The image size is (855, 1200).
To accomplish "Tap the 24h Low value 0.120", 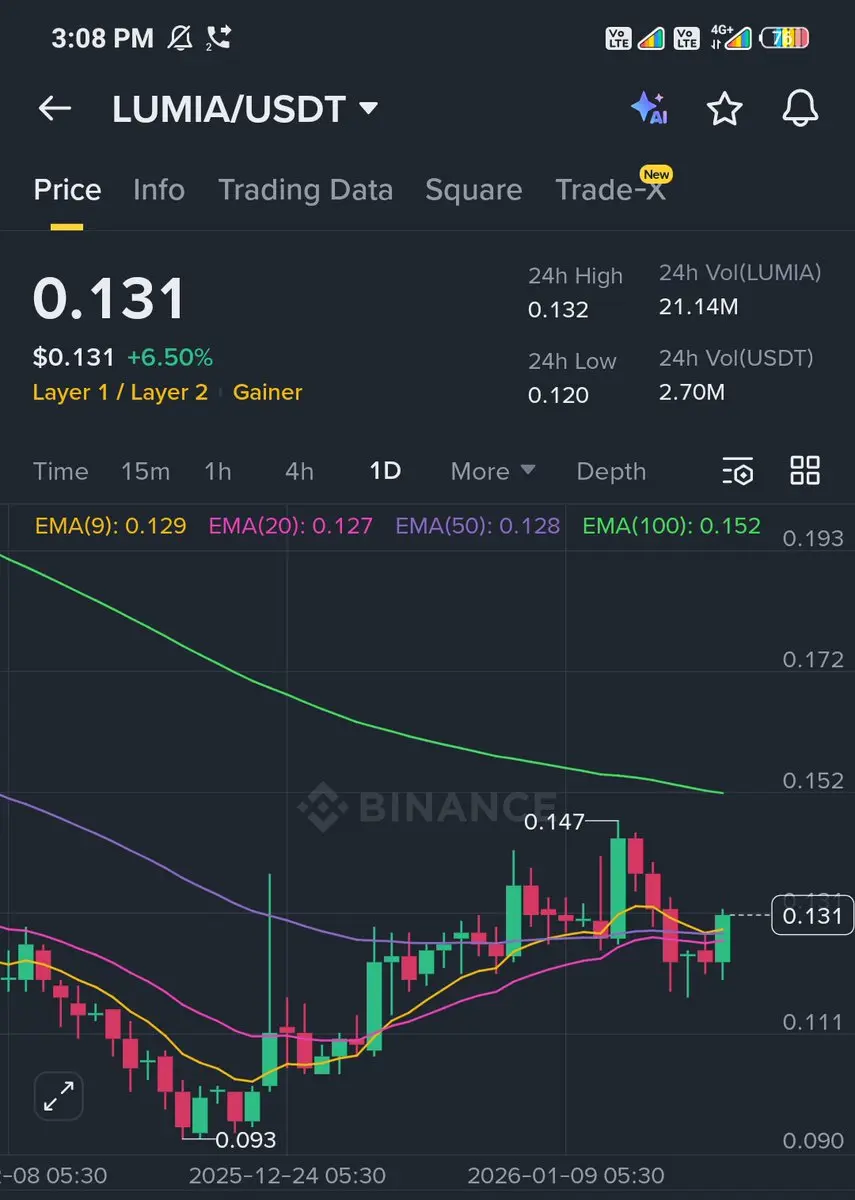I will click(558, 395).
